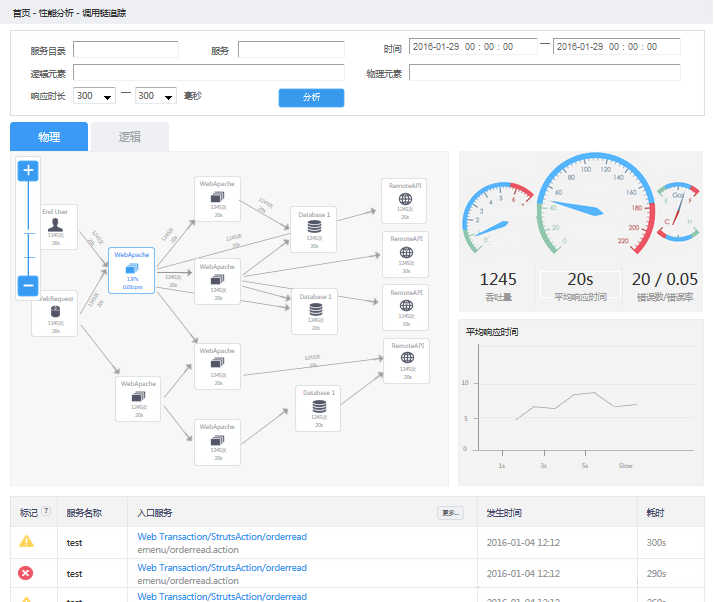The width and height of the screenshot is (714, 602).
Task: Click the start time date field
Action: pos(473,46)
